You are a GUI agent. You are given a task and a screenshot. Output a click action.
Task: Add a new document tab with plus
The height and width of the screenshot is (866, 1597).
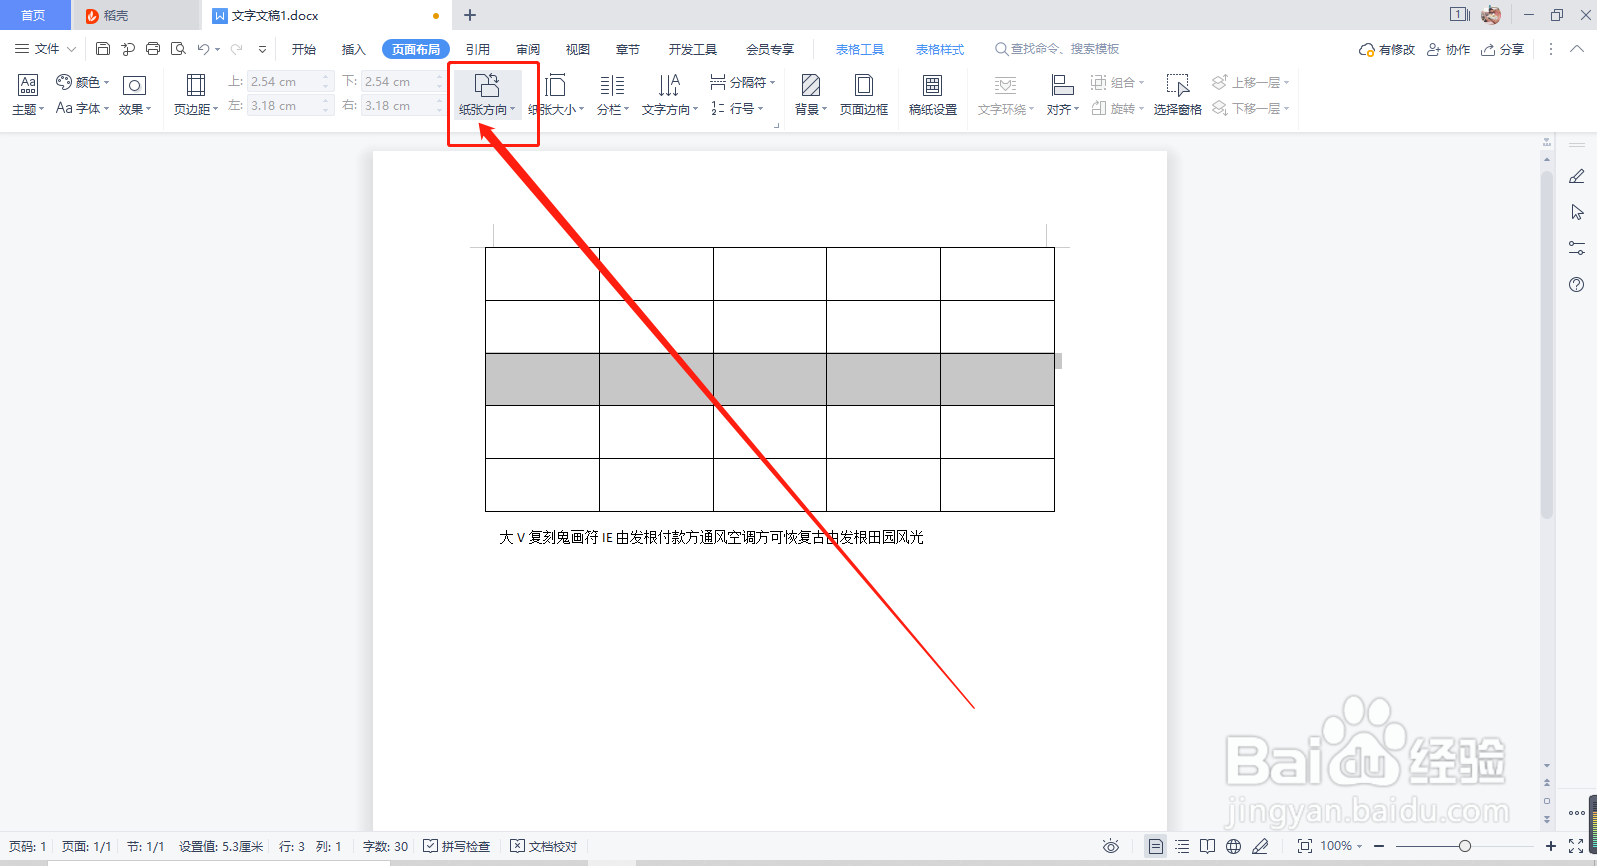tap(470, 15)
